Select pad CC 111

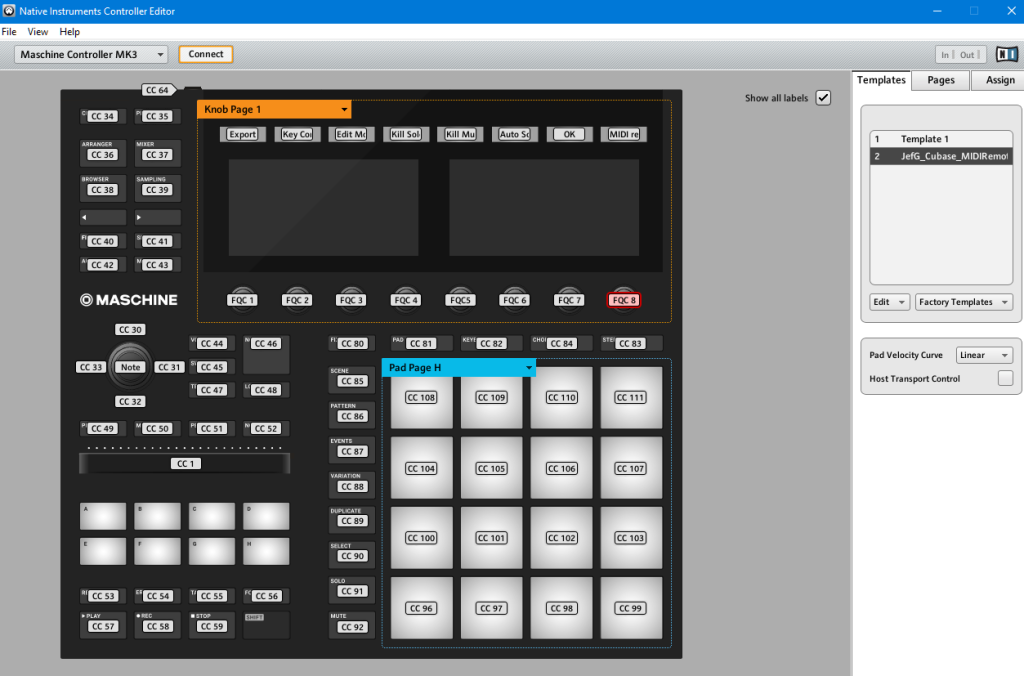click(631, 397)
